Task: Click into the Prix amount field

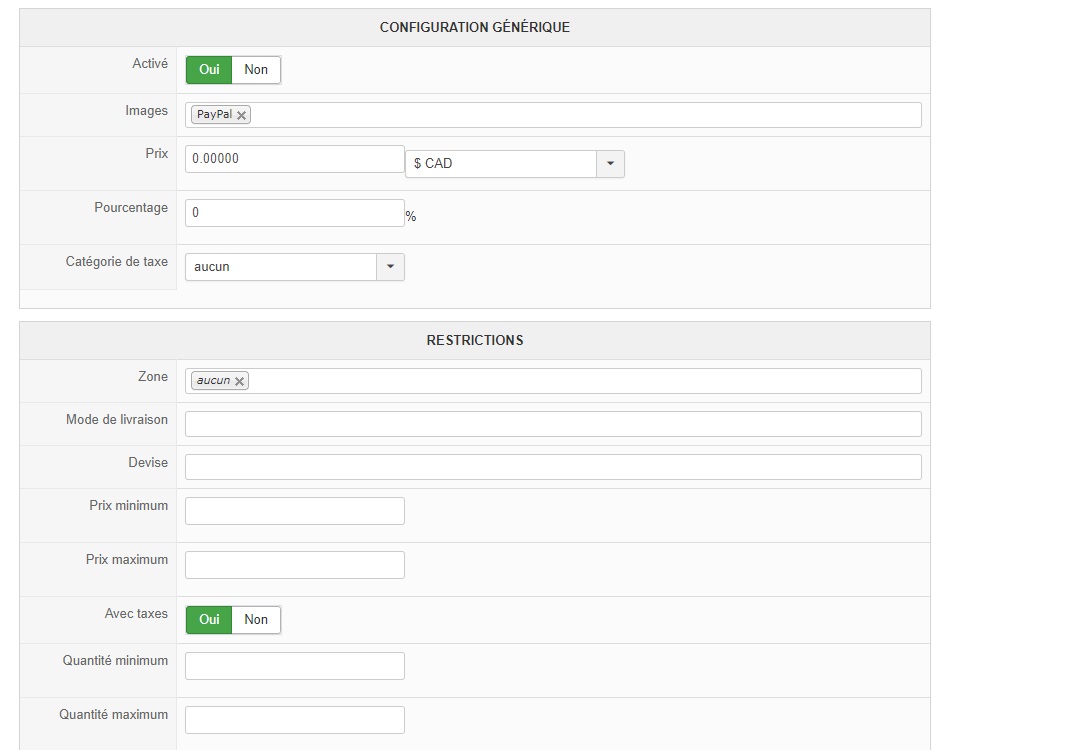Action: tap(294, 159)
